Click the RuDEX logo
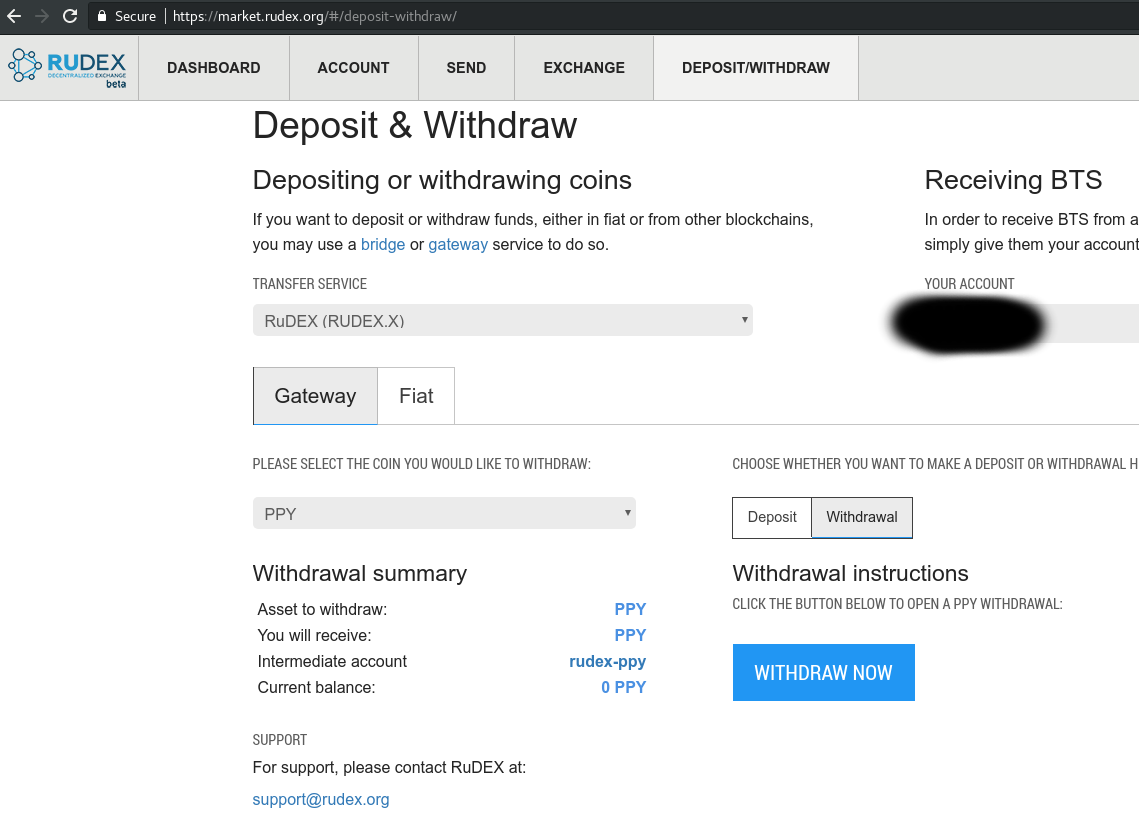Viewport: 1139px width, 822px height. [x=68, y=68]
